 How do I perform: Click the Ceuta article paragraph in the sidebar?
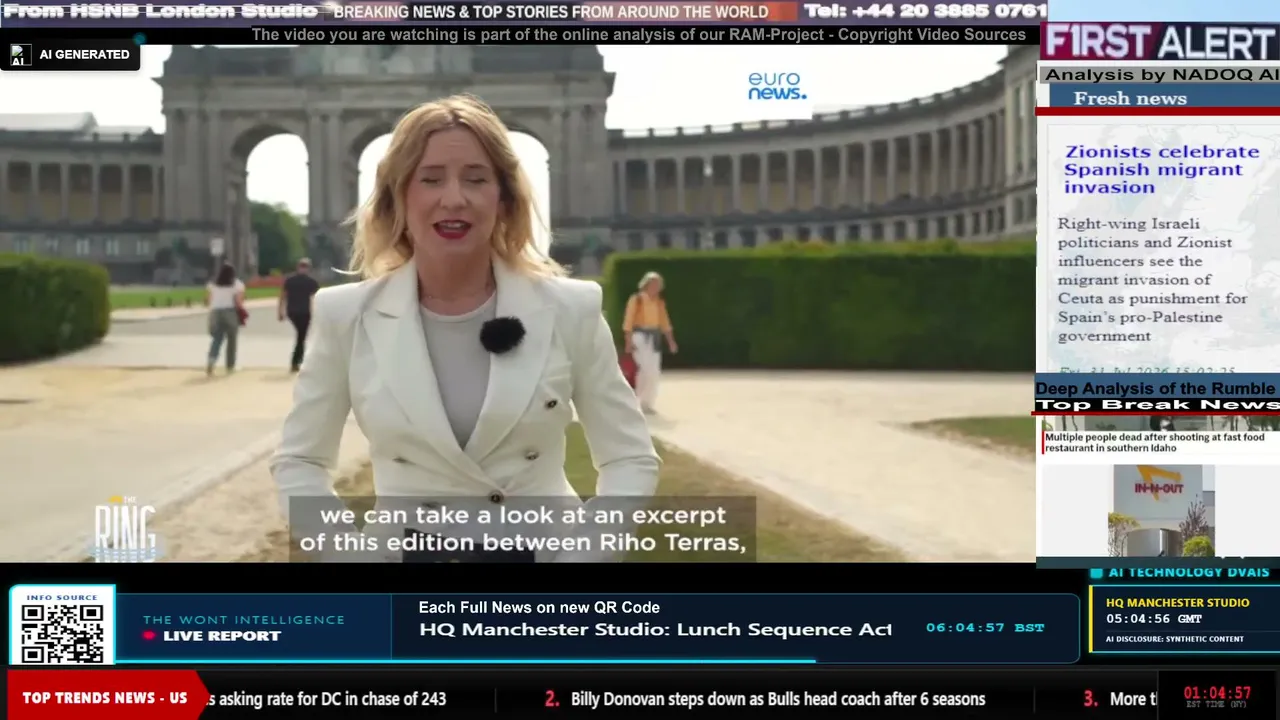coord(1153,280)
